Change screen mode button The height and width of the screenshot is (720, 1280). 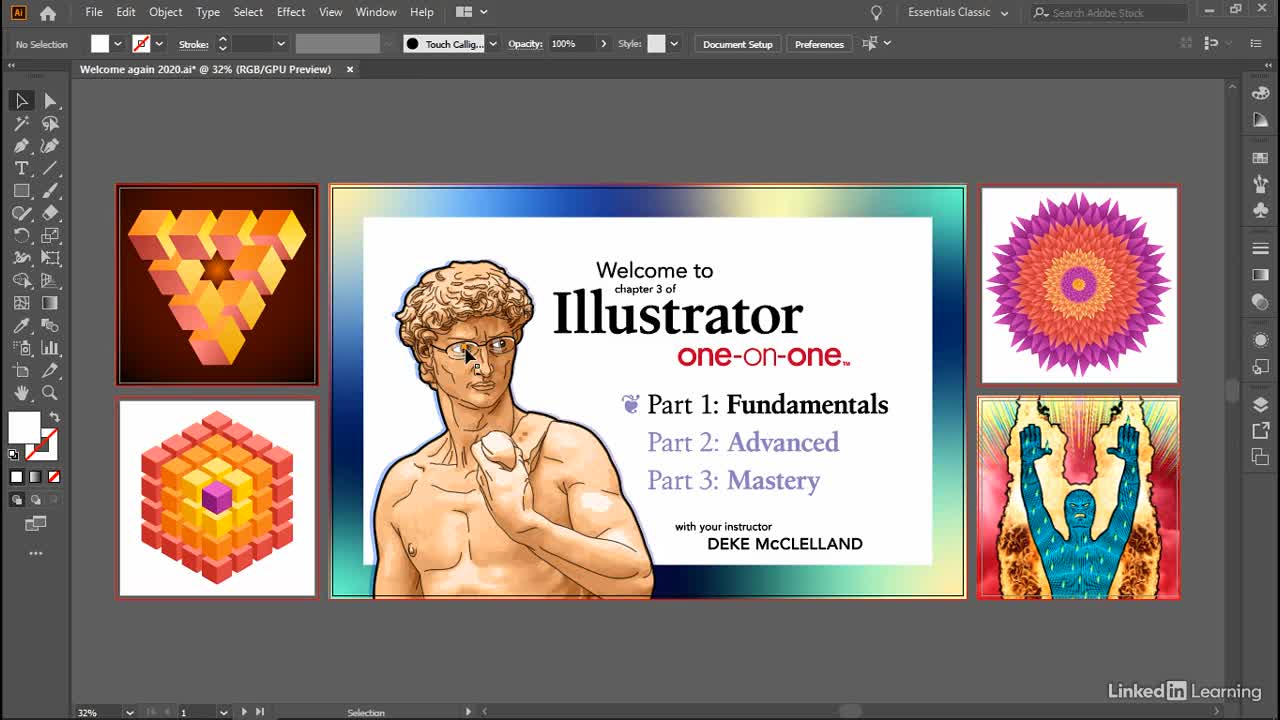click(x=36, y=523)
